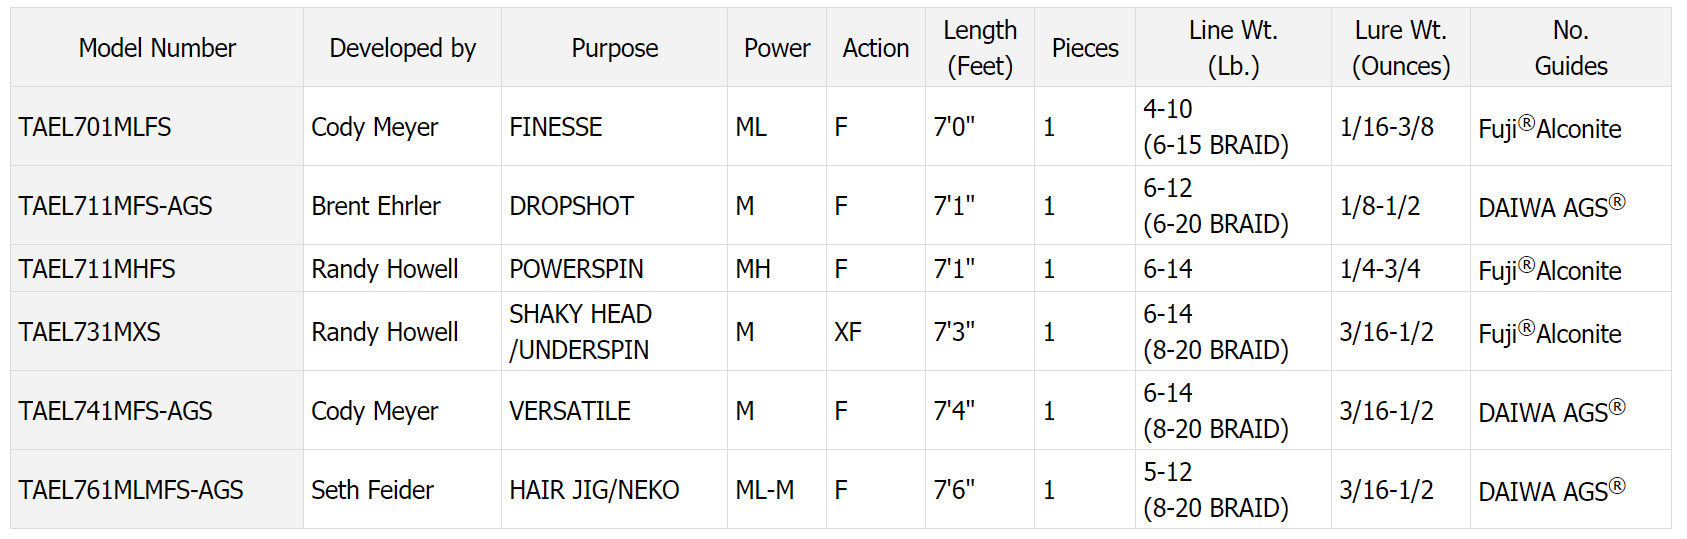Click the TAEL711MHFS model number
This screenshot has width=1687, height=539.
[97, 269]
